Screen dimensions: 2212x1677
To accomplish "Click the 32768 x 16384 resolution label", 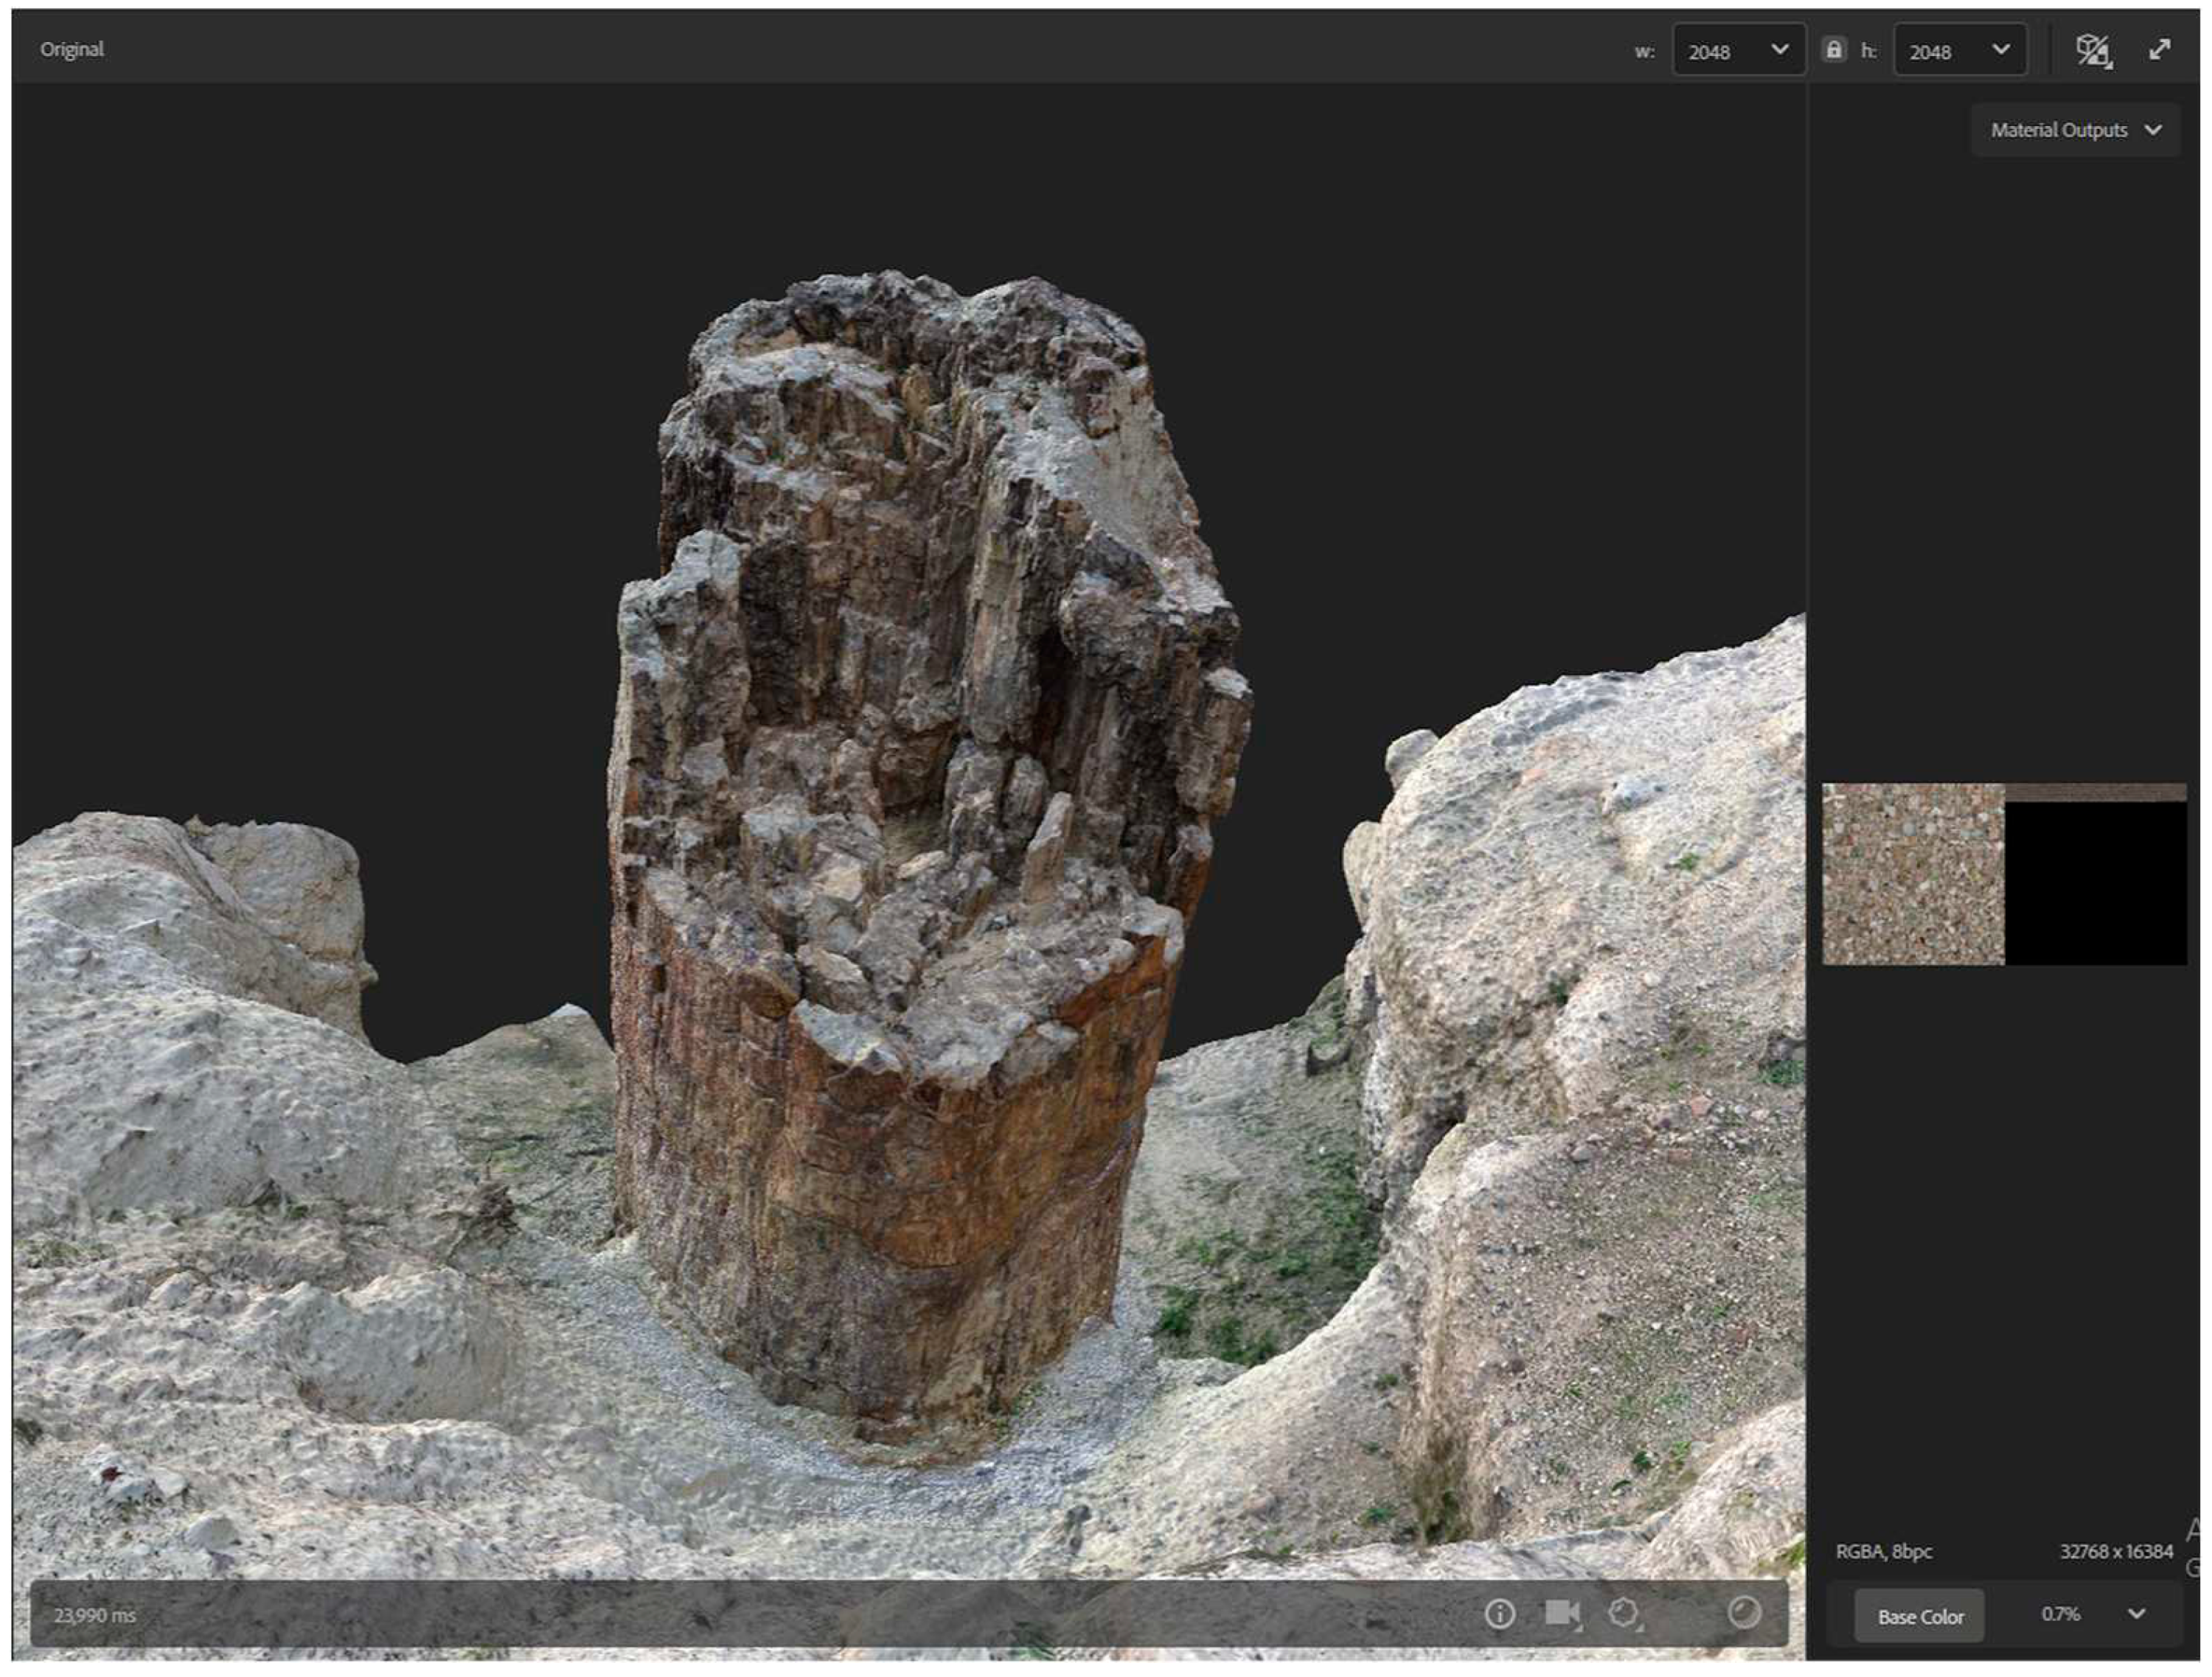I will 2116,1551.
